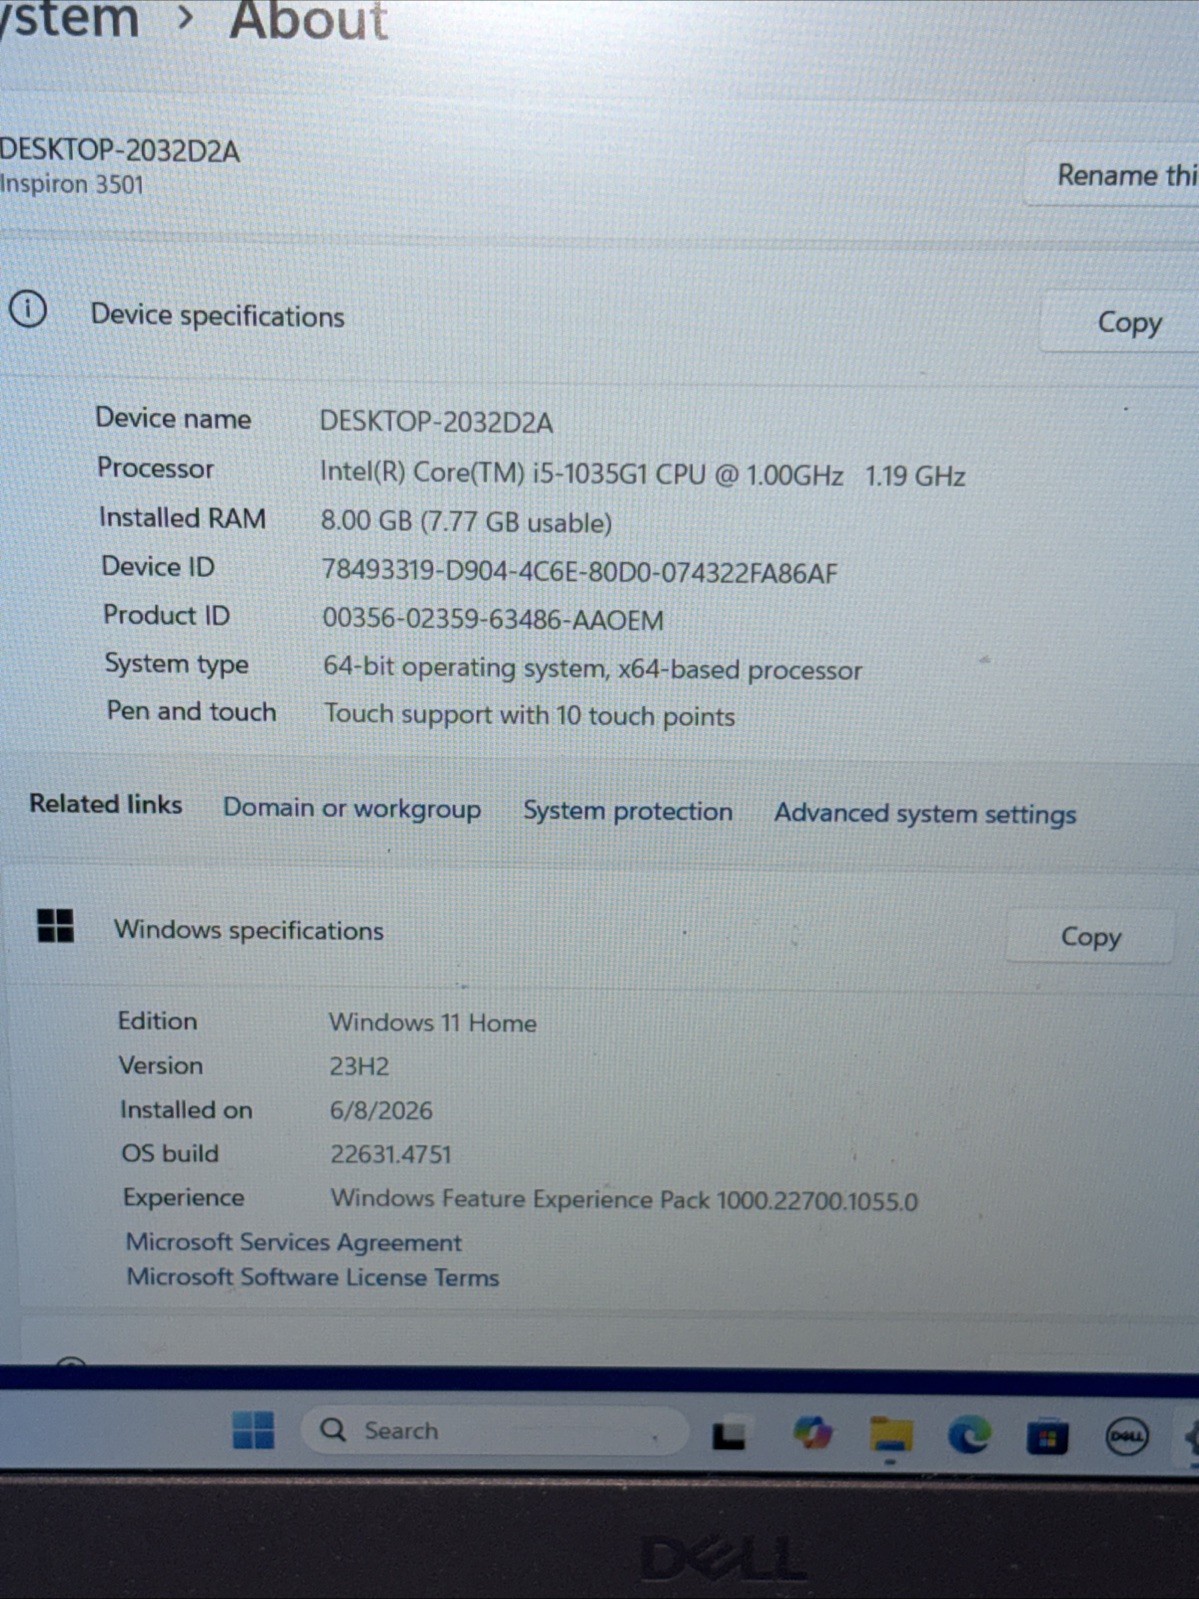Click the Device specifications info icon

pos(28,309)
